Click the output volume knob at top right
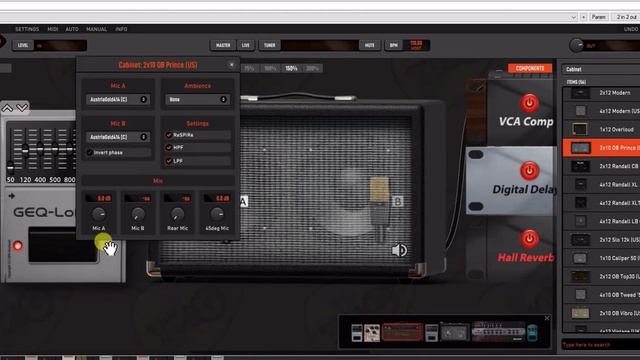The height and width of the screenshot is (360, 640). [x=576, y=45]
